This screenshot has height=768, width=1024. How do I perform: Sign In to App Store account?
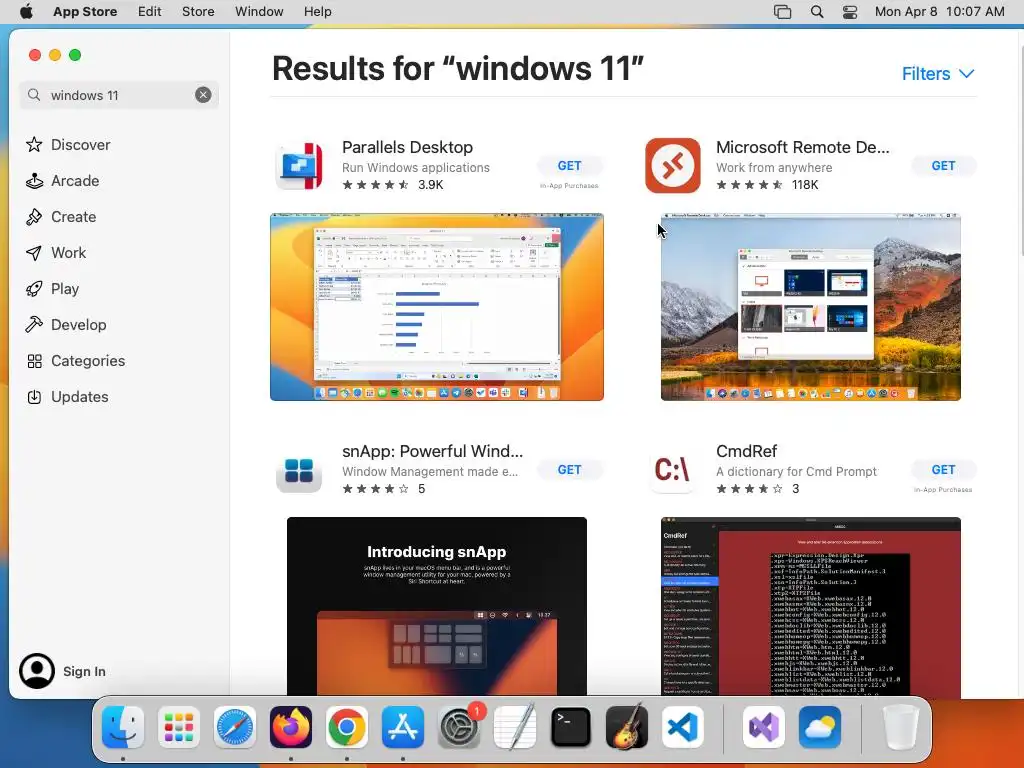[63, 671]
